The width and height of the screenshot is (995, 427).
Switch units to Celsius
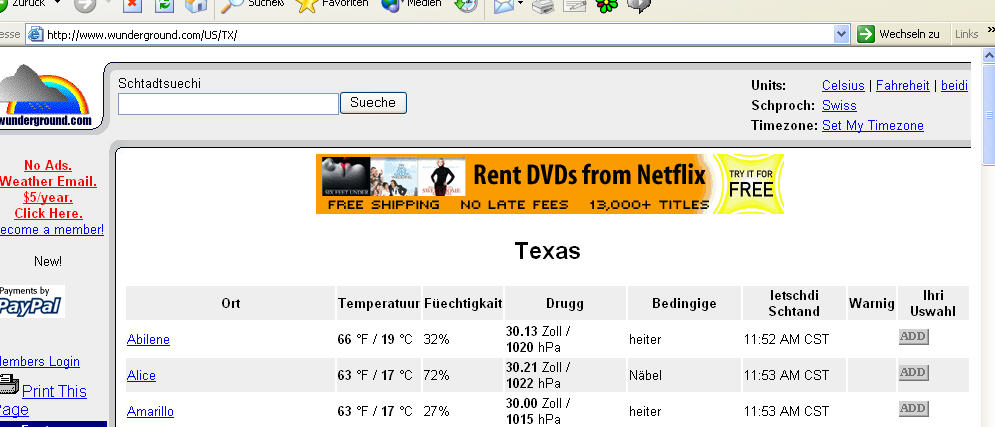(x=843, y=86)
